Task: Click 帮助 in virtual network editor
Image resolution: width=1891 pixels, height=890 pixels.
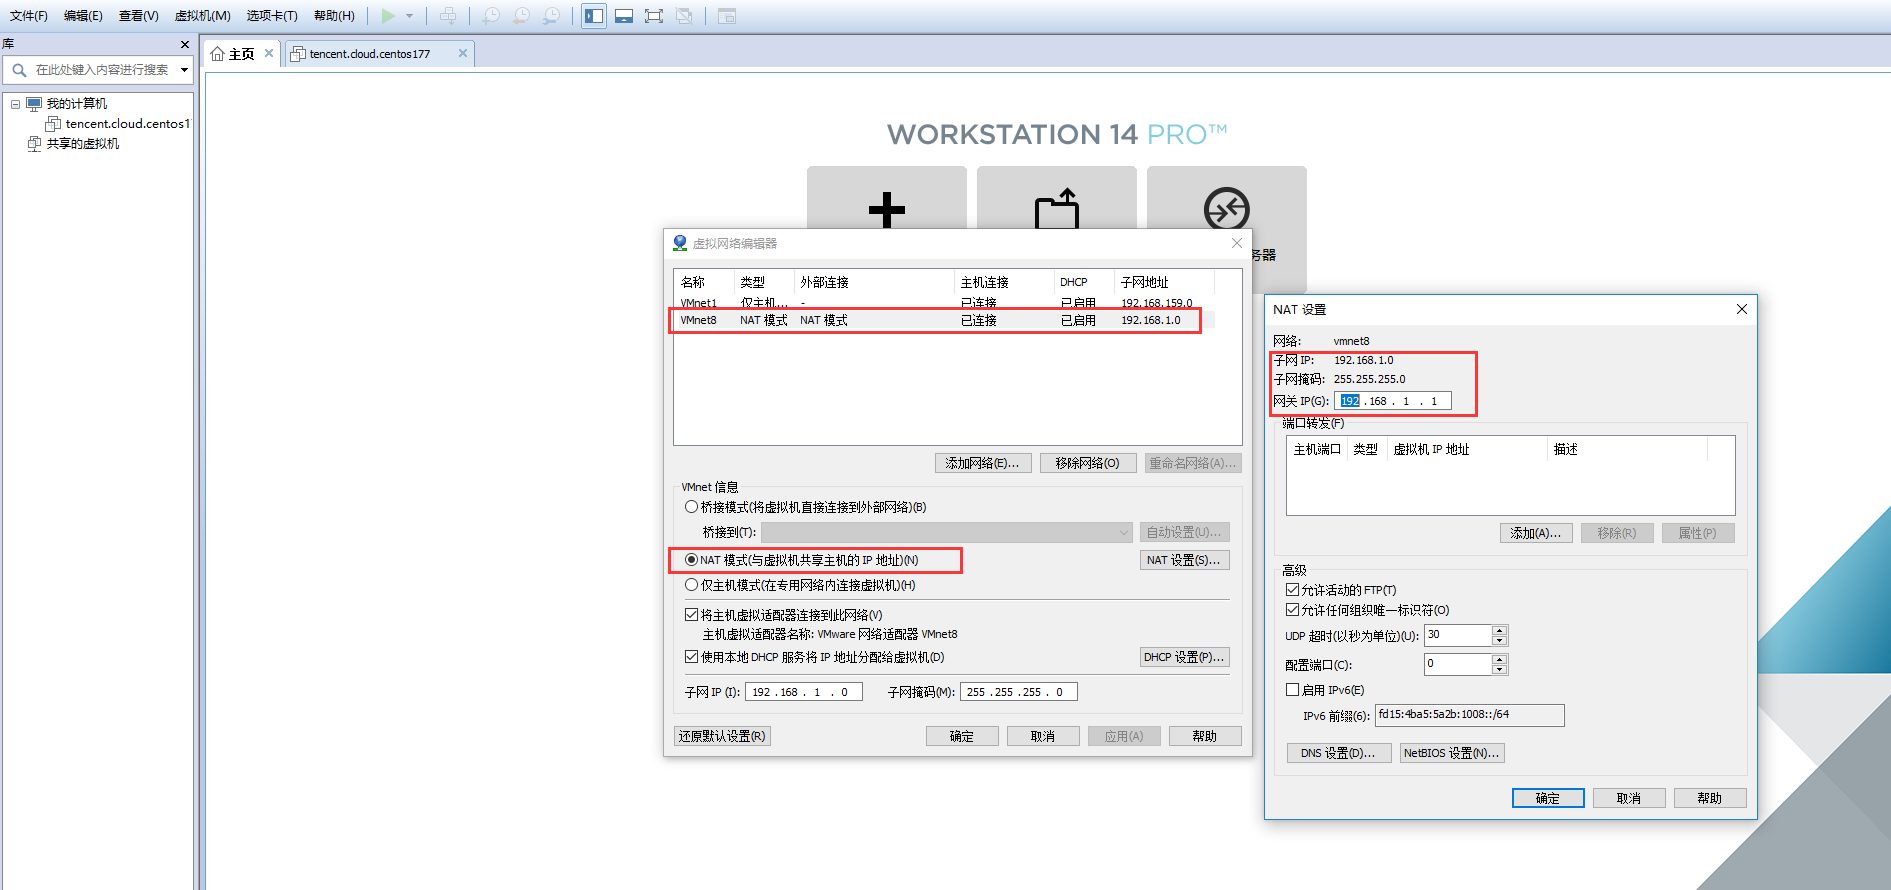Action: (1205, 736)
